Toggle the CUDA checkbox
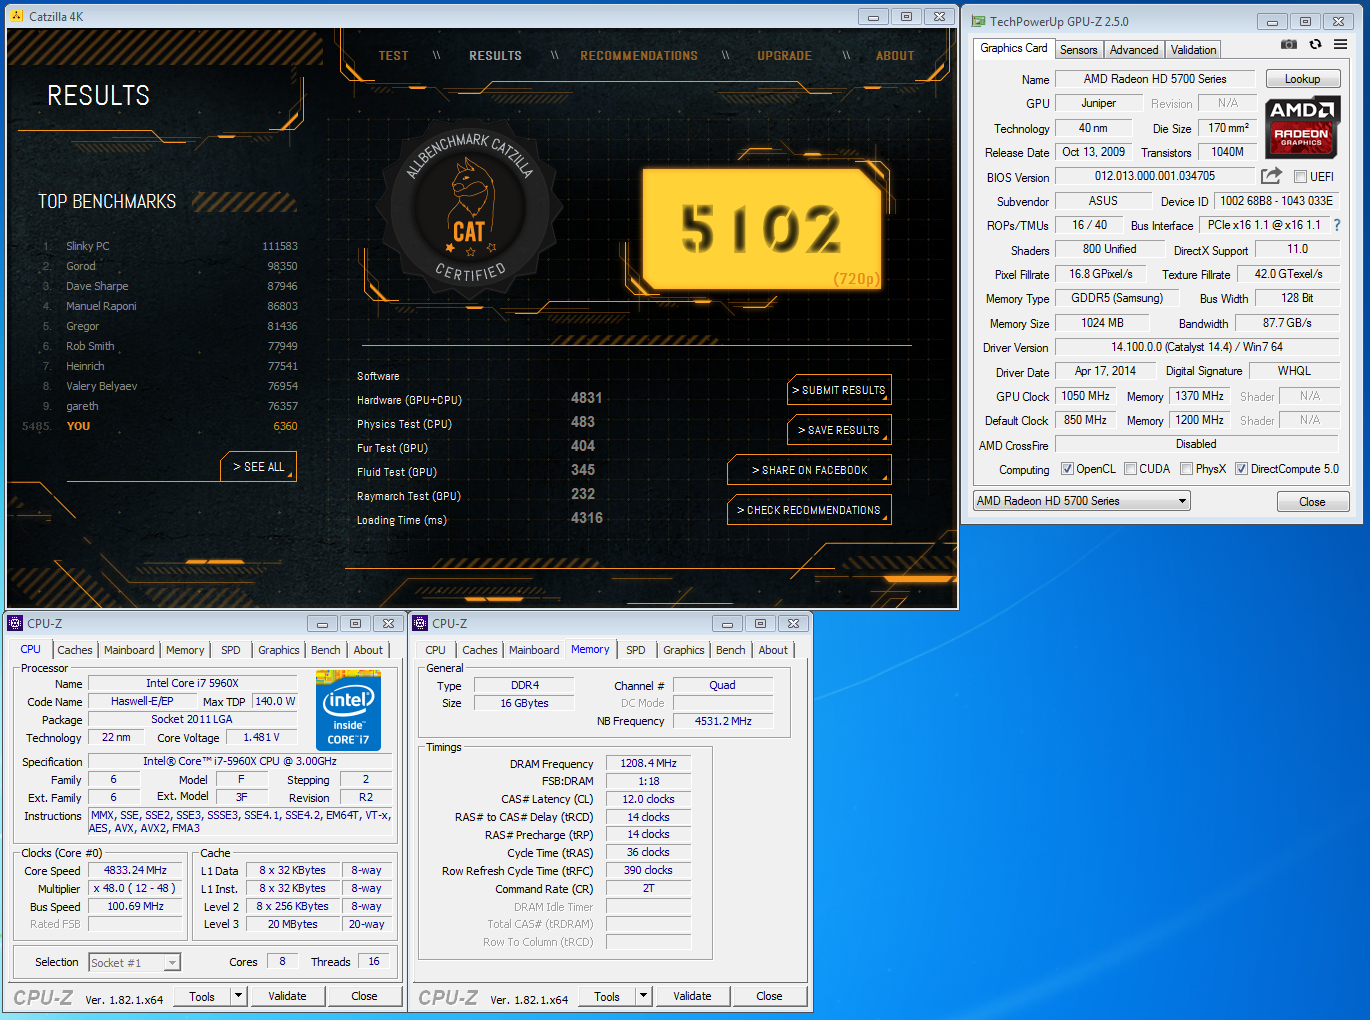This screenshot has height=1020, width=1370. pyautogui.click(x=1130, y=469)
